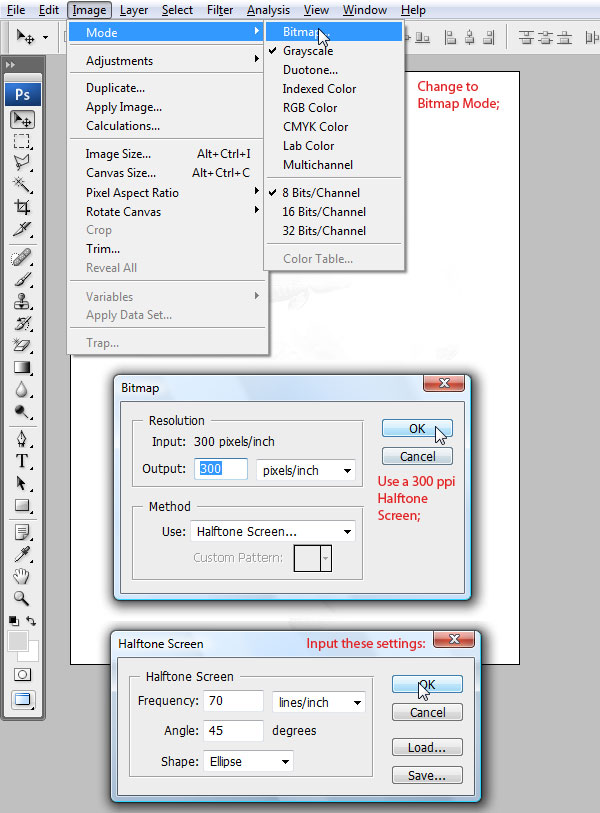Image resolution: width=600 pixels, height=813 pixels.
Task: Select the Healing Brush tool
Action: [22, 258]
